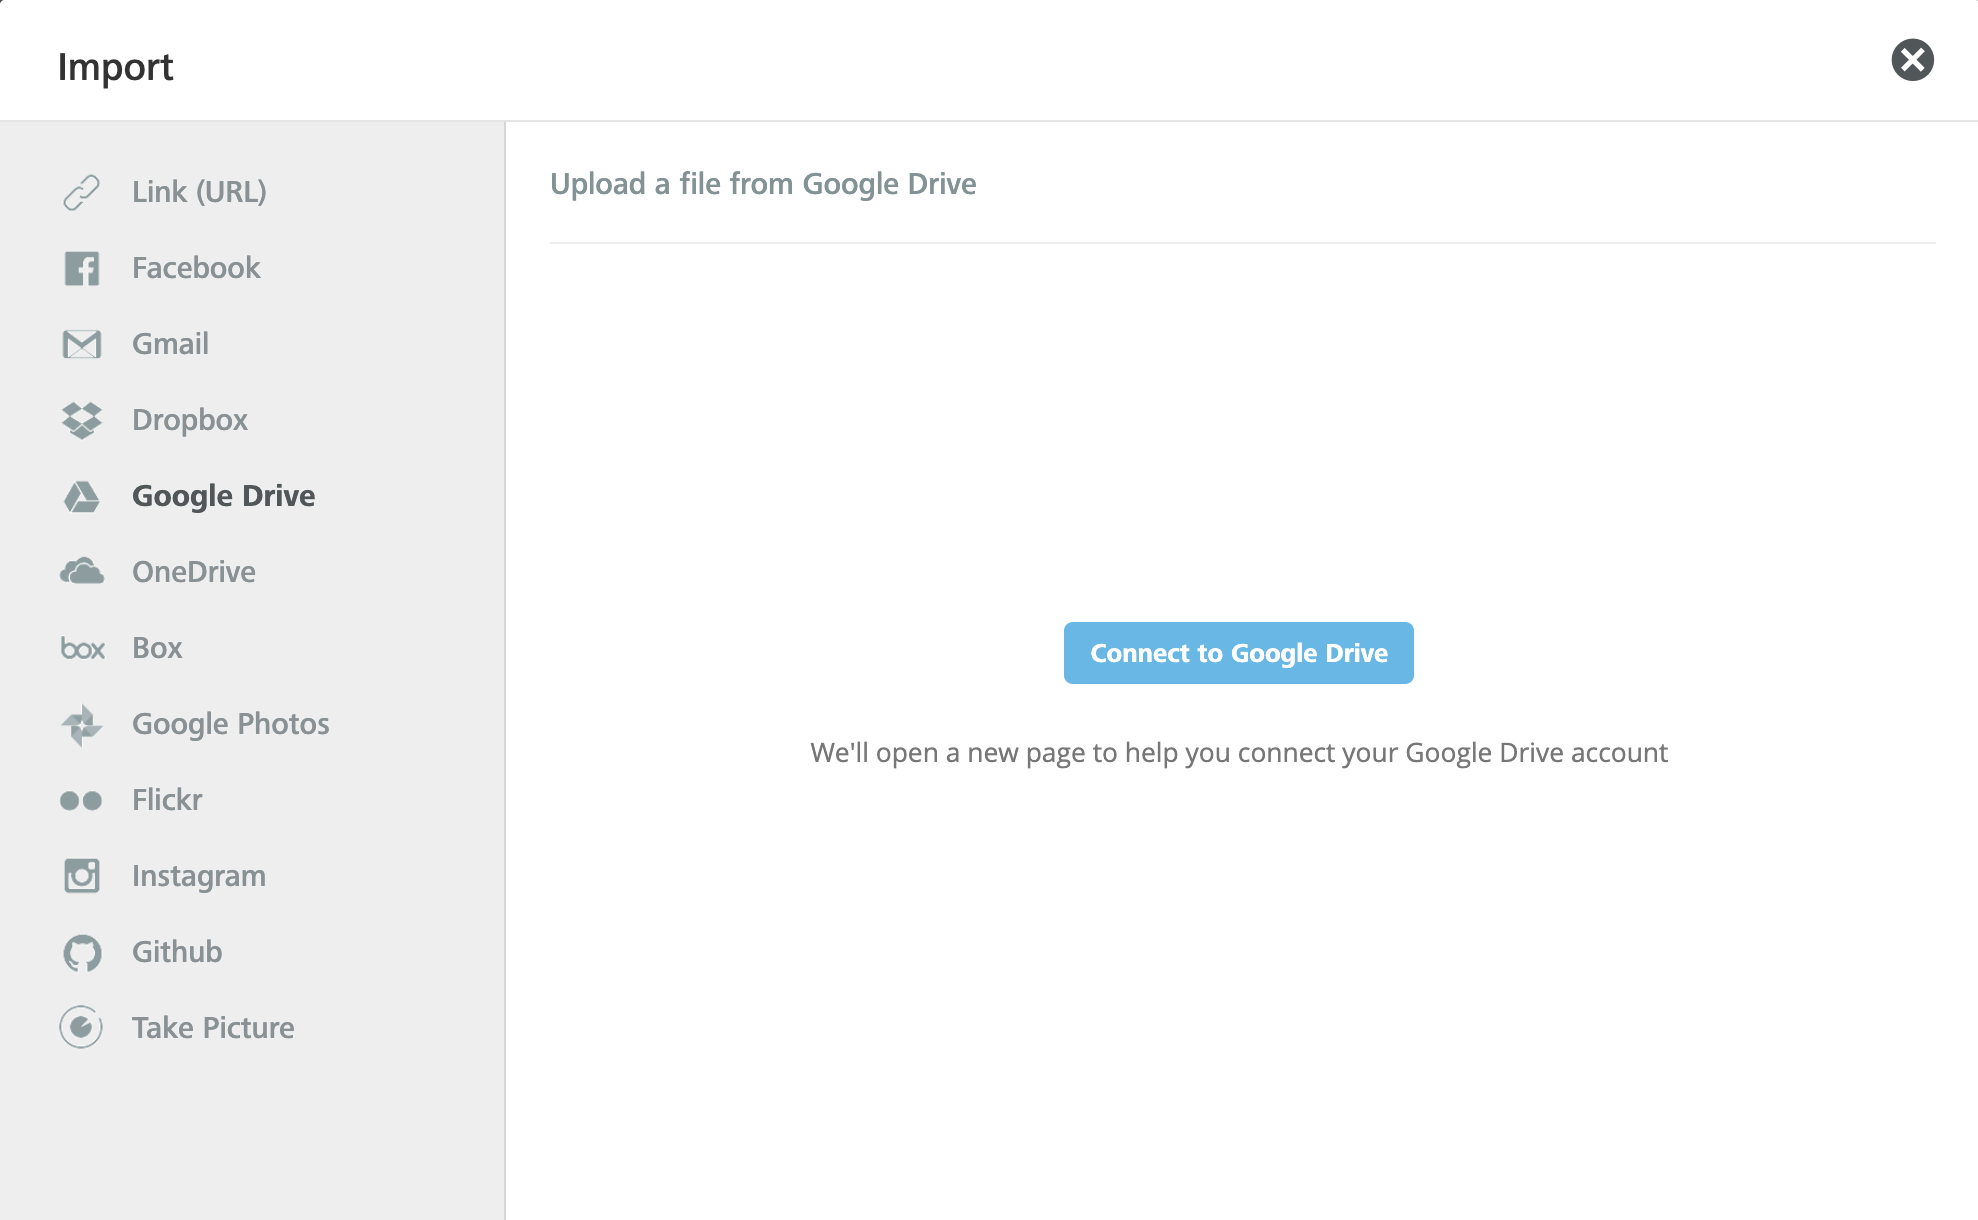Click the Instagram camera icon
1978x1220 pixels.
[82, 876]
